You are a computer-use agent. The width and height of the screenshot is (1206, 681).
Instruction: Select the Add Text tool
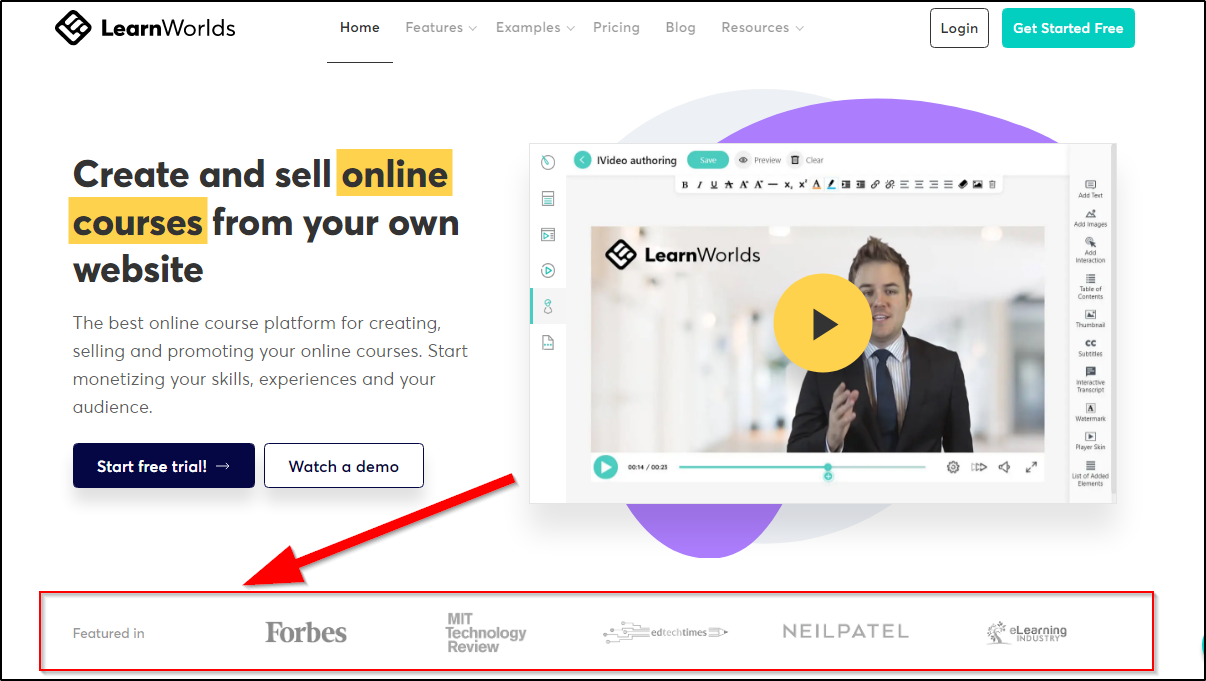(x=1090, y=189)
